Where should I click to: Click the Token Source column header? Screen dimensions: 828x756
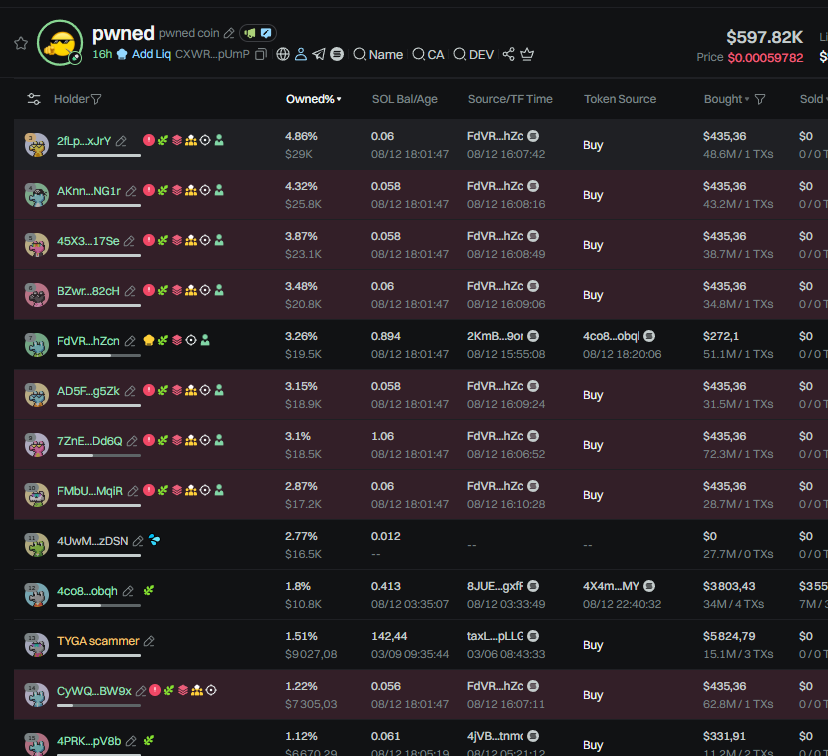[620, 99]
